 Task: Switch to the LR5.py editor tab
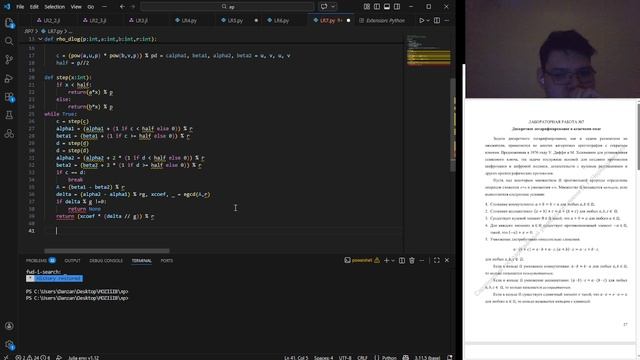(x=235, y=20)
